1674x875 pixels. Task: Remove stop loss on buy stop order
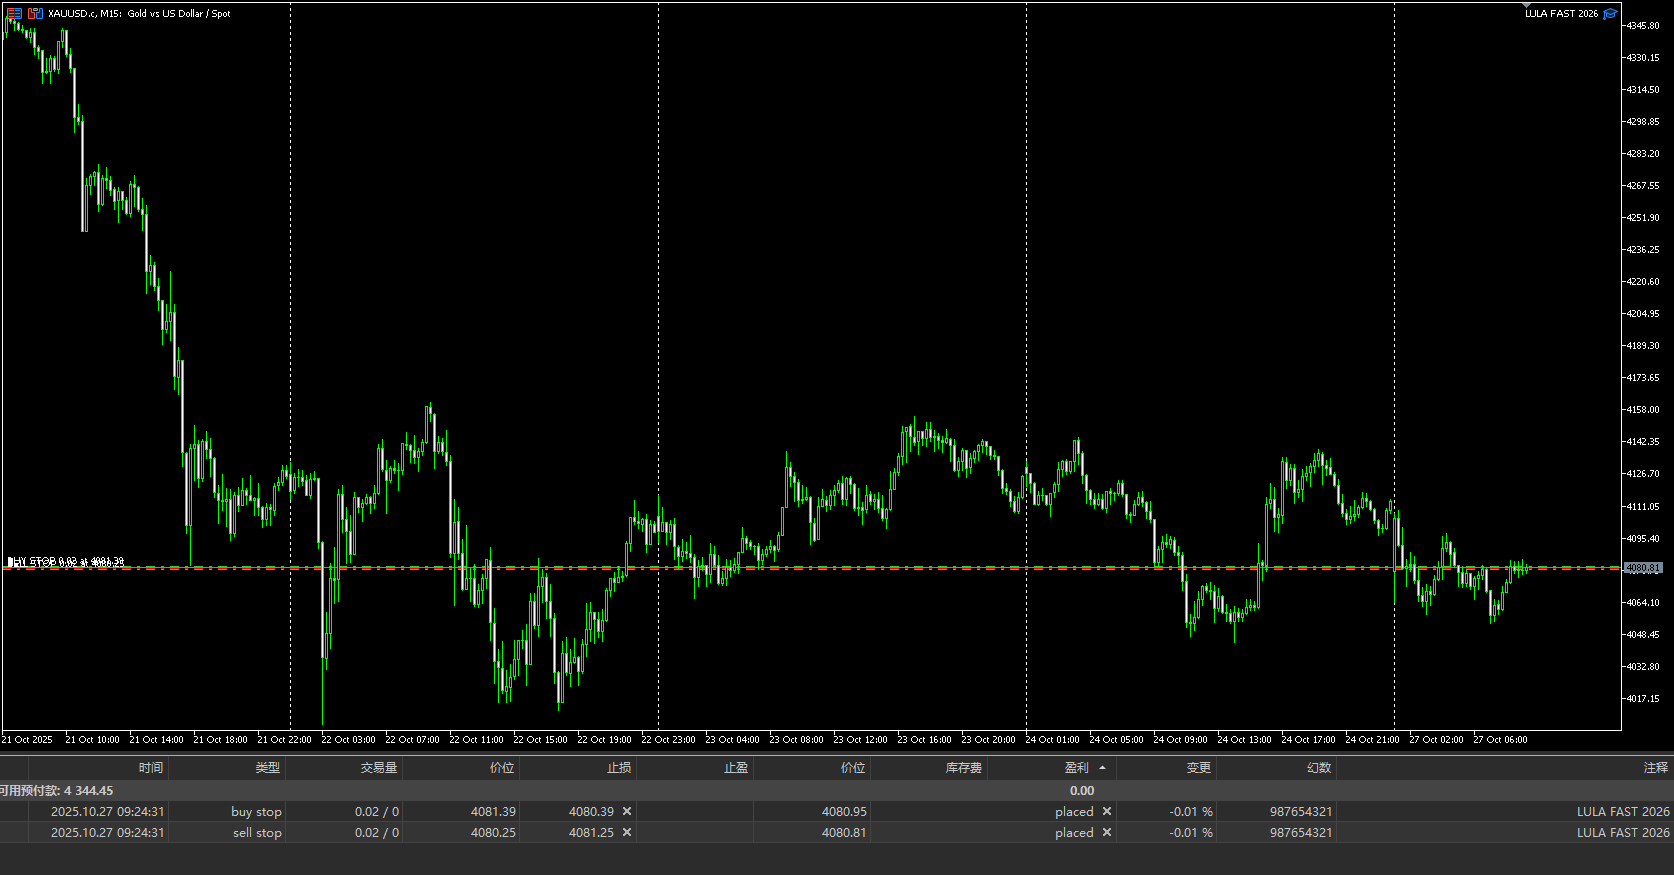point(627,811)
